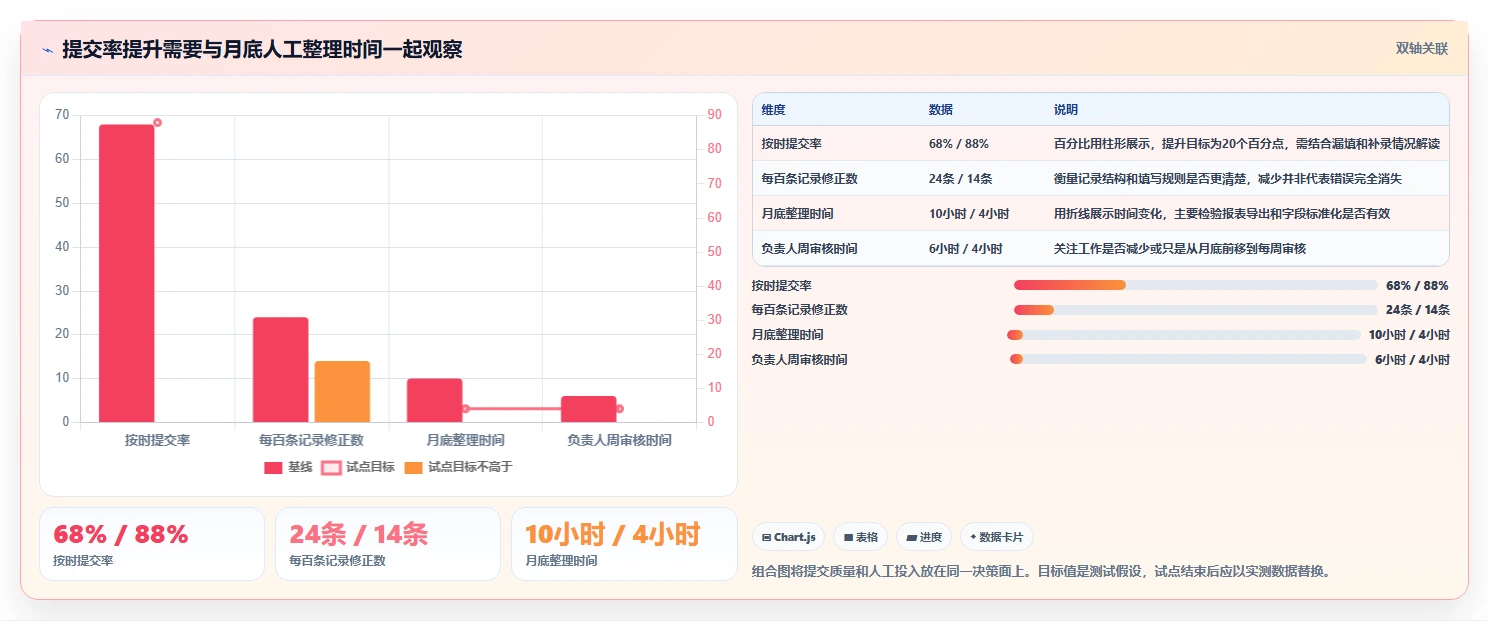Click the 负责人周审核时间 table row label
The image size is (1489, 621).
[x=809, y=248]
